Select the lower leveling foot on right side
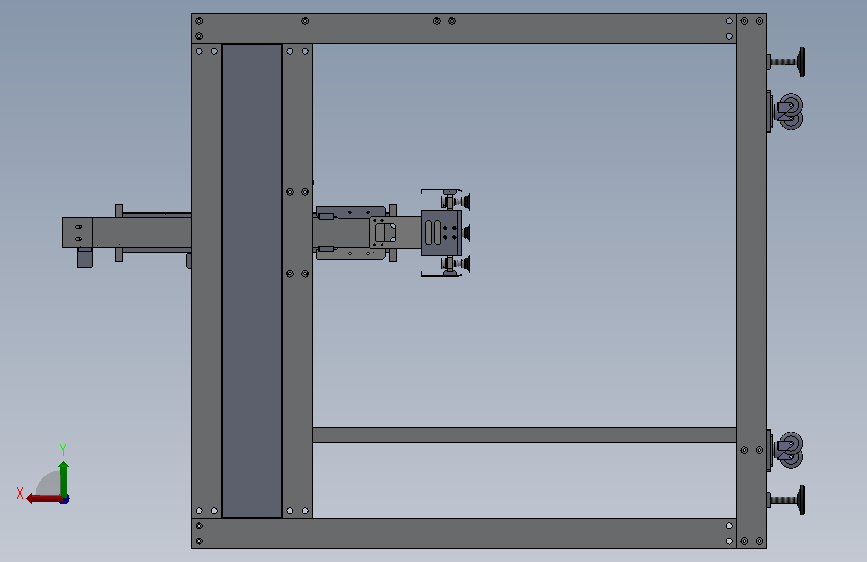The image size is (867, 562). point(786,500)
